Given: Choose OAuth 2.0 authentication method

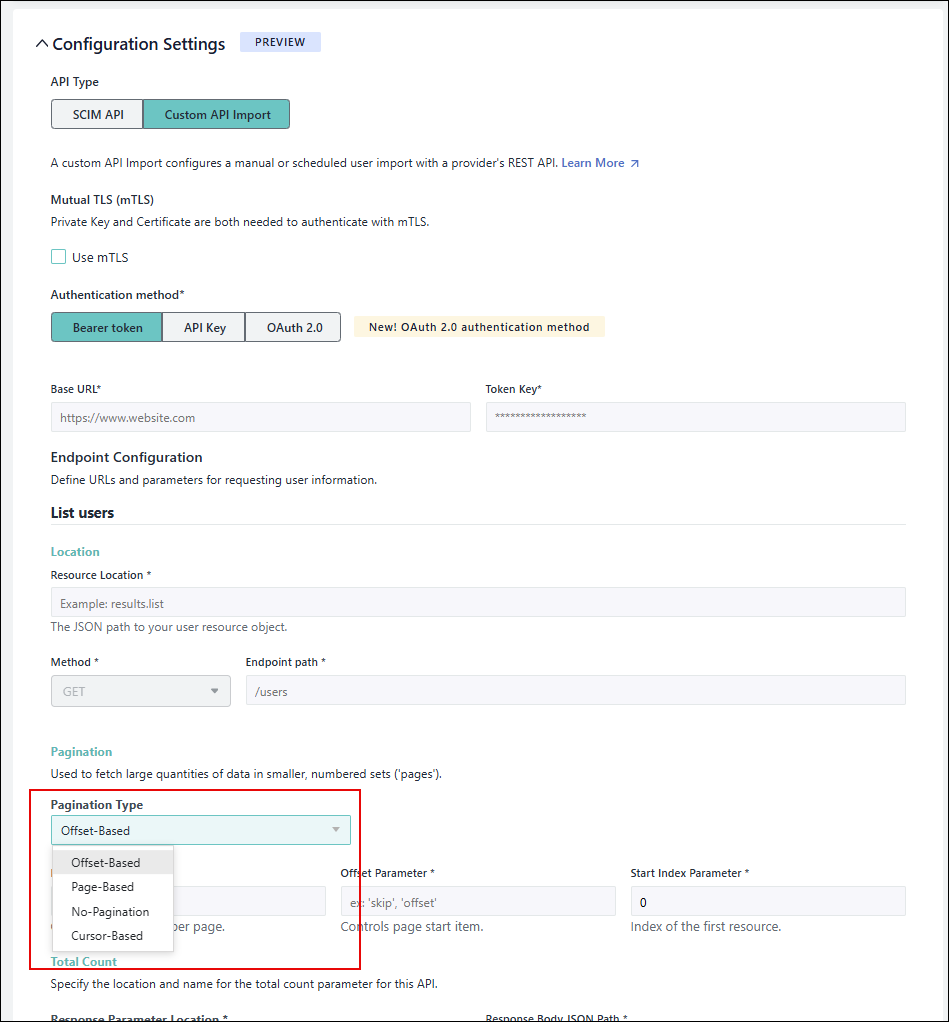Looking at the screenshot, I should pyautogui.click(x=293, y=328).
